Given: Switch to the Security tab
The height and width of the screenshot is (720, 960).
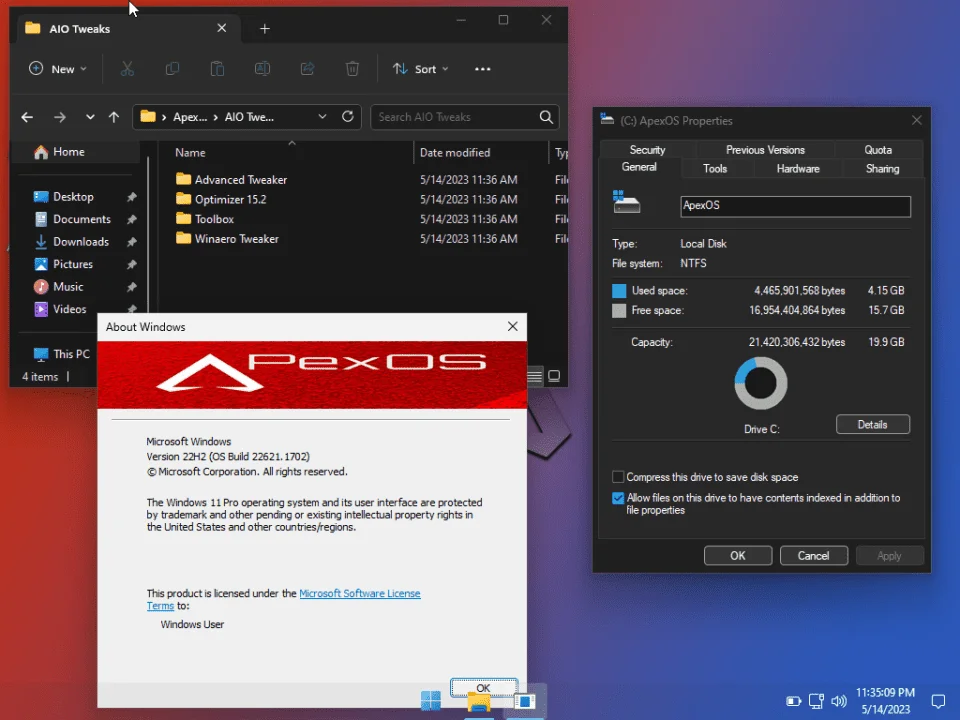Looking at the screenshot, I should point(647,149).
